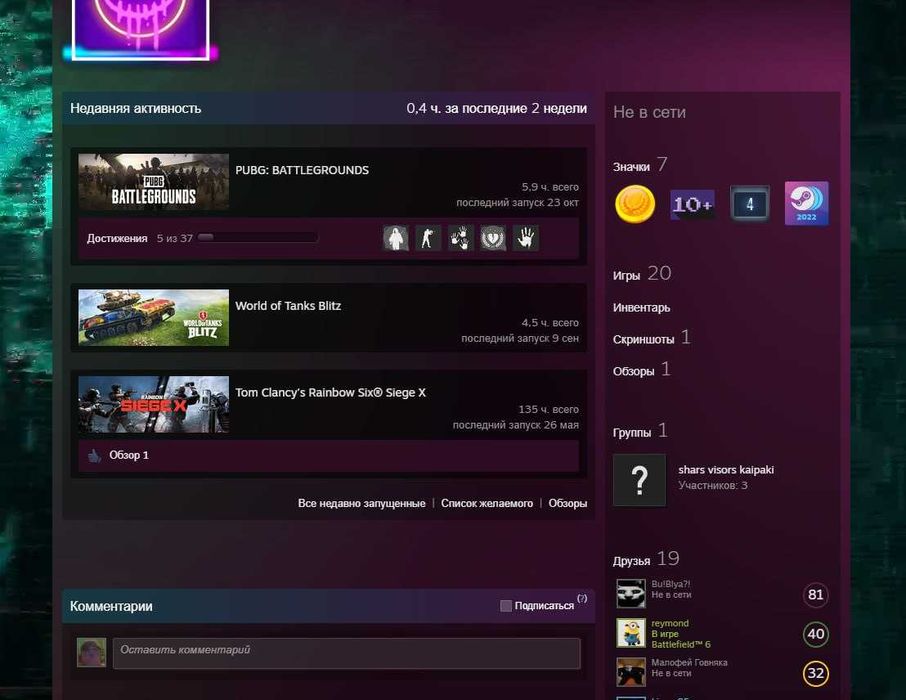Open the PUBG achievement icon with broken heart wreath
The width and height of the screenshot is (906, 700).
(493, 238)
